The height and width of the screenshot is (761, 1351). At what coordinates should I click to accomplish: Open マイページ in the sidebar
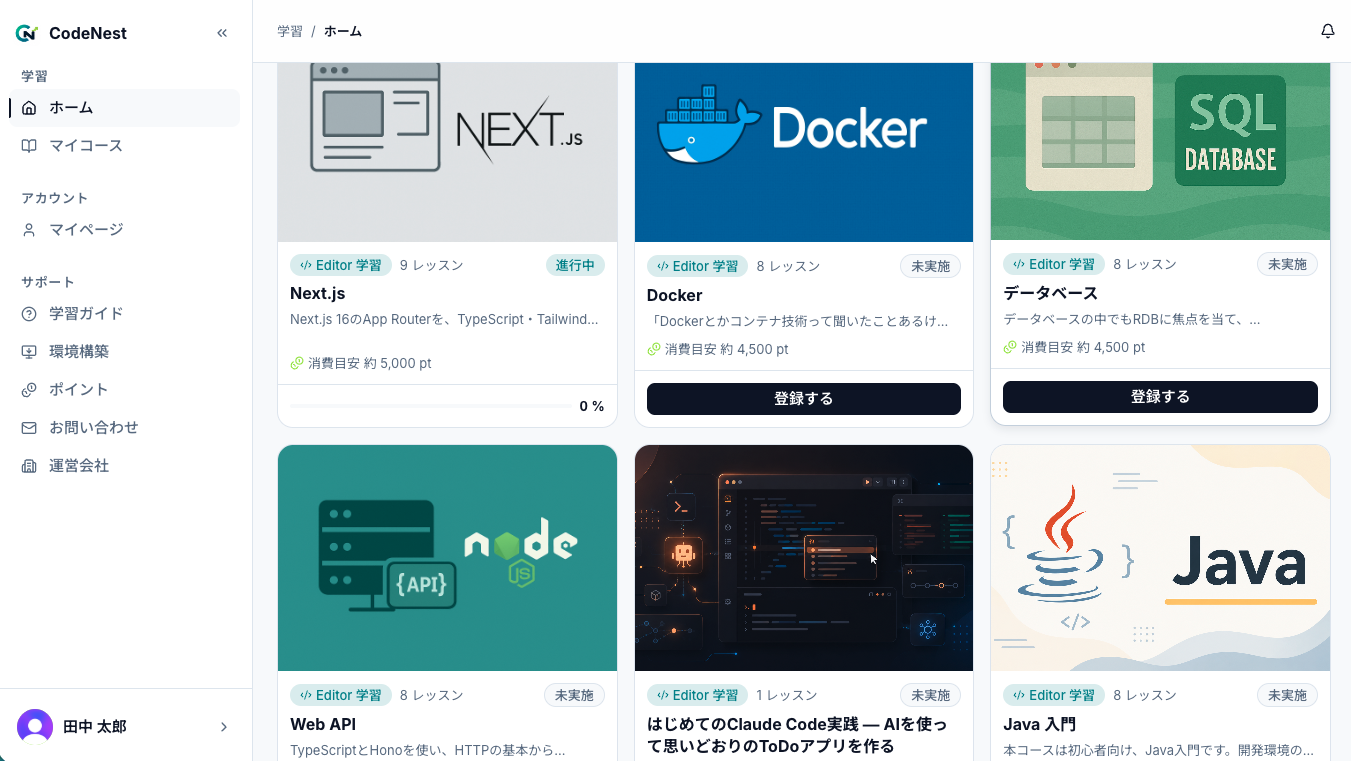pyautogui.click(x=125, y=230)
